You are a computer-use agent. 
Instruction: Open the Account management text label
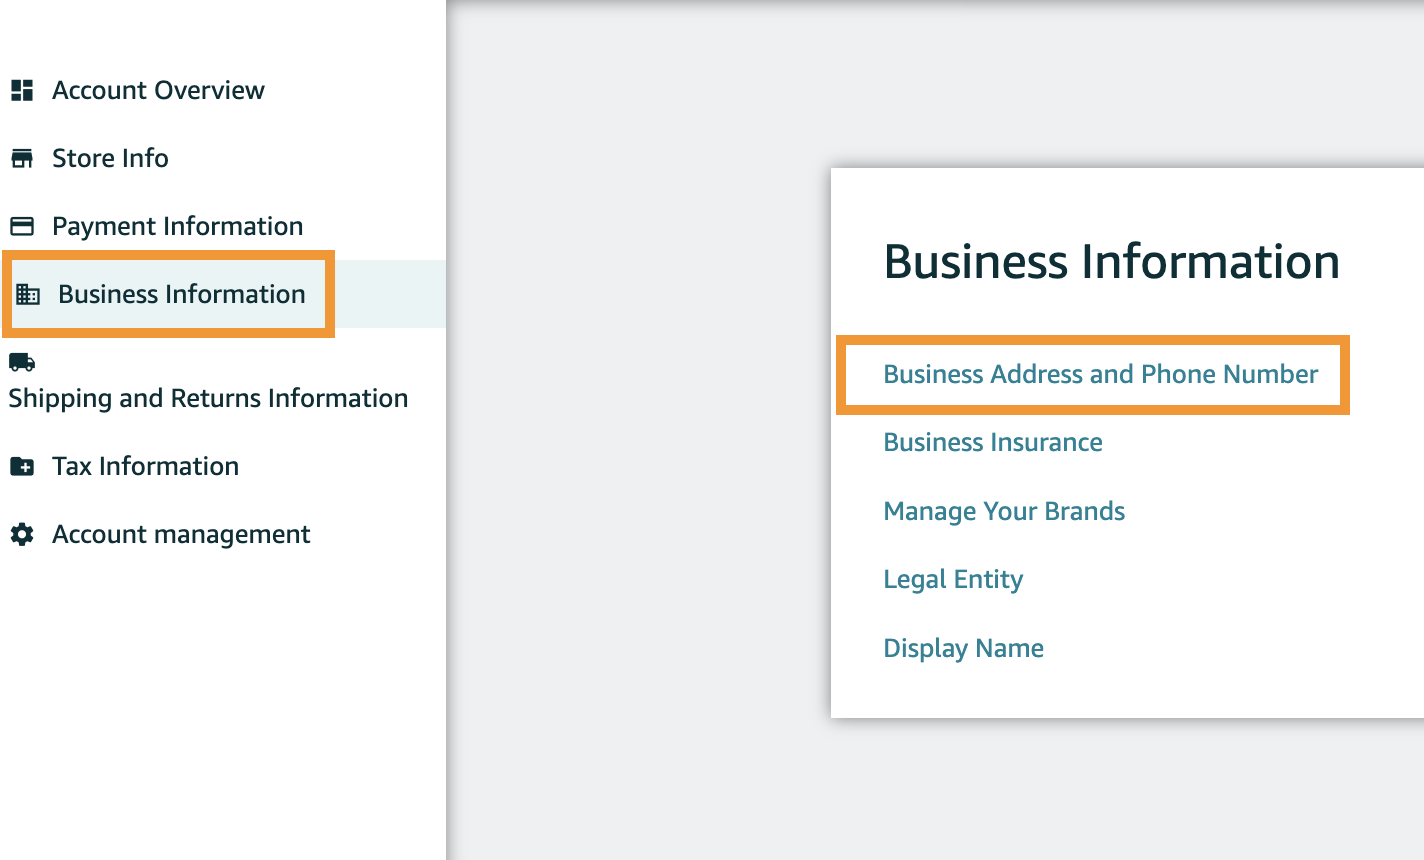click(x=181, y=534)
